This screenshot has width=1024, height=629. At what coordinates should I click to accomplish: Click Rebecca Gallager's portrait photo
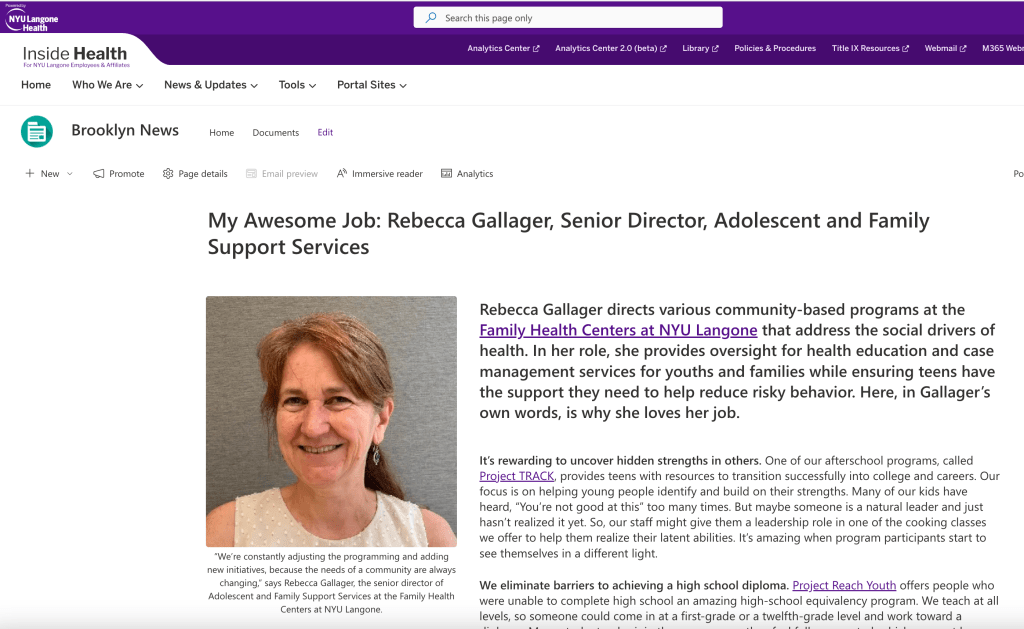(x=331, y=421)
